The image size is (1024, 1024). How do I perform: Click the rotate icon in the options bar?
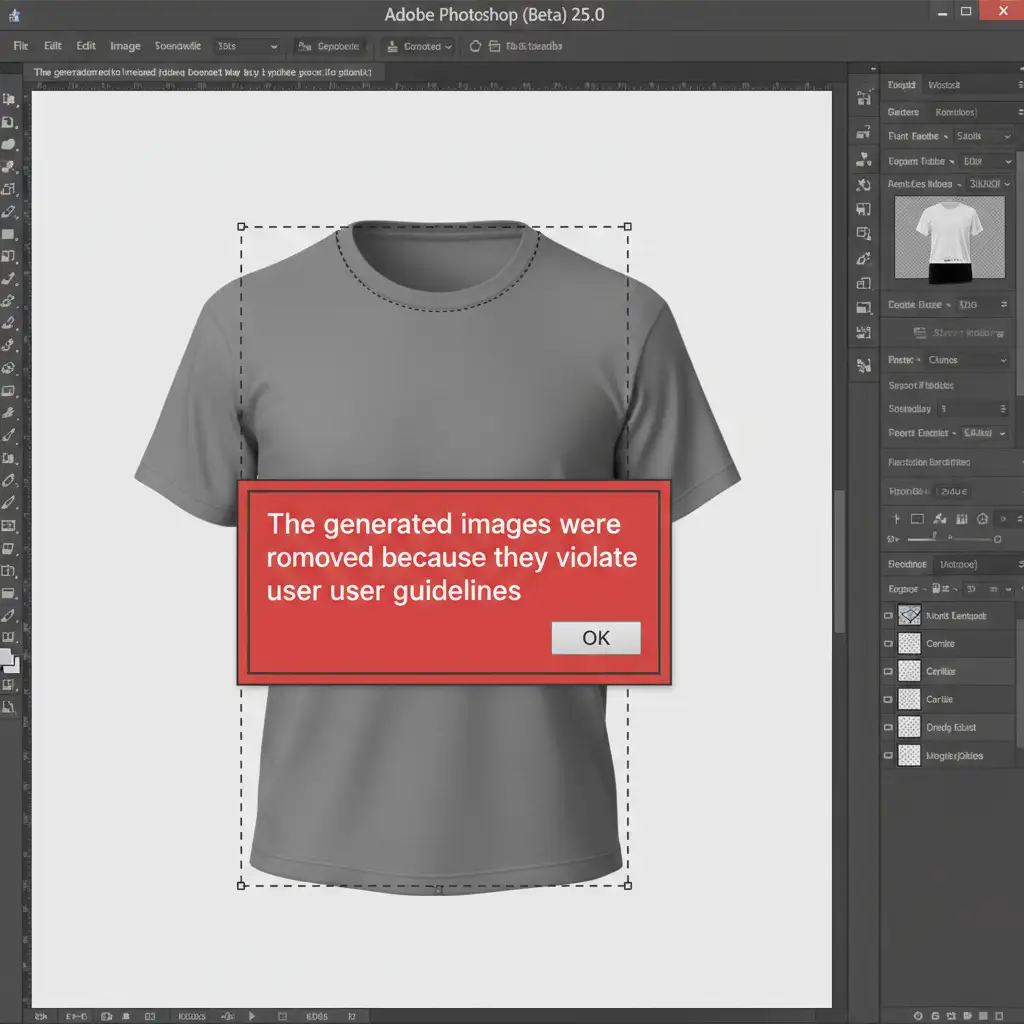475,46
